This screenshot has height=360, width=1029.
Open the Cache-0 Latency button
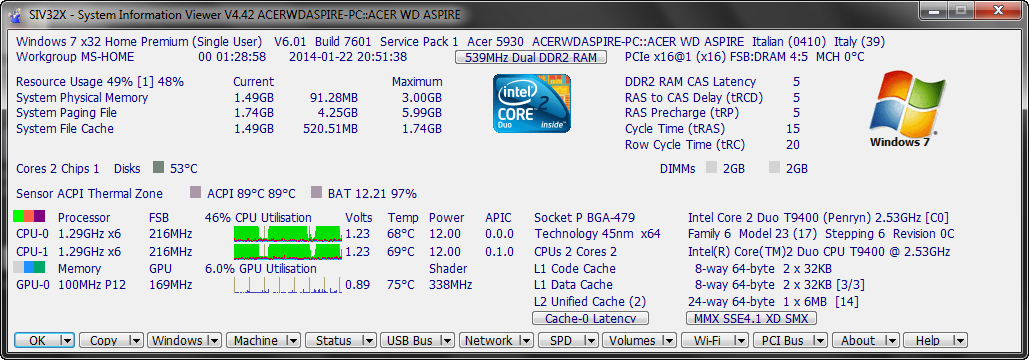click(590, 318)
